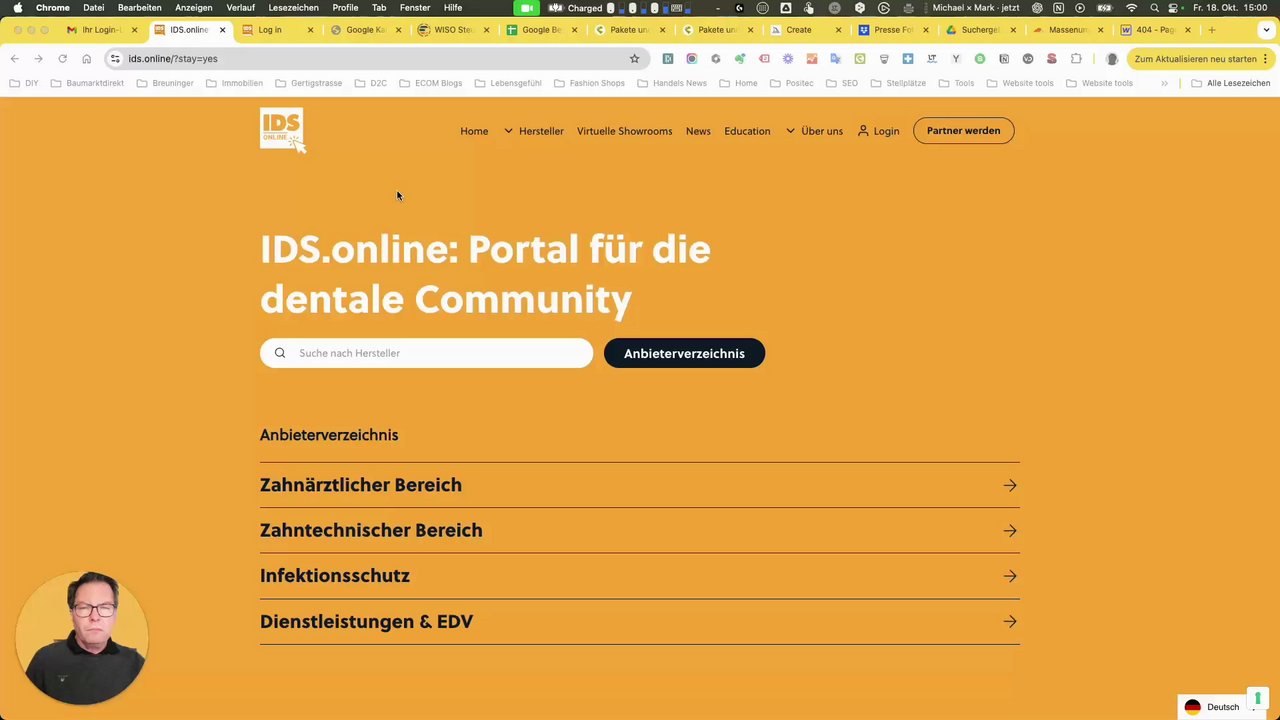Open the Lesezeichen menu
Screen dimensions: 1280x720
pos(293,8)
